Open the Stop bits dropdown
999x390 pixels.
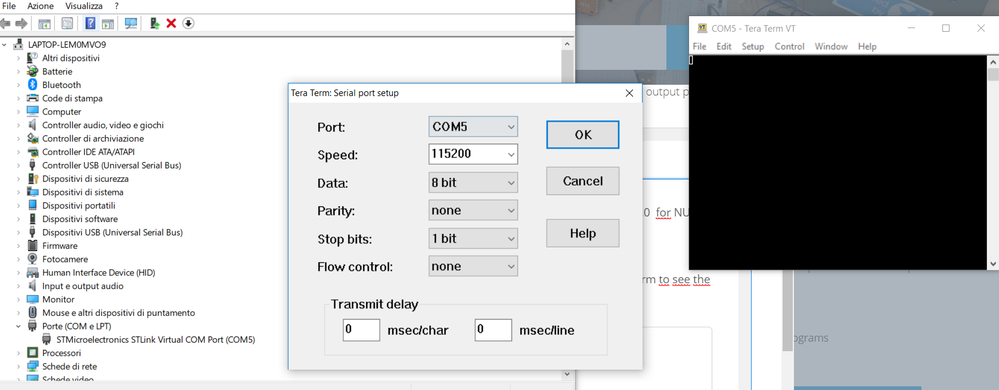click(473, 238)
